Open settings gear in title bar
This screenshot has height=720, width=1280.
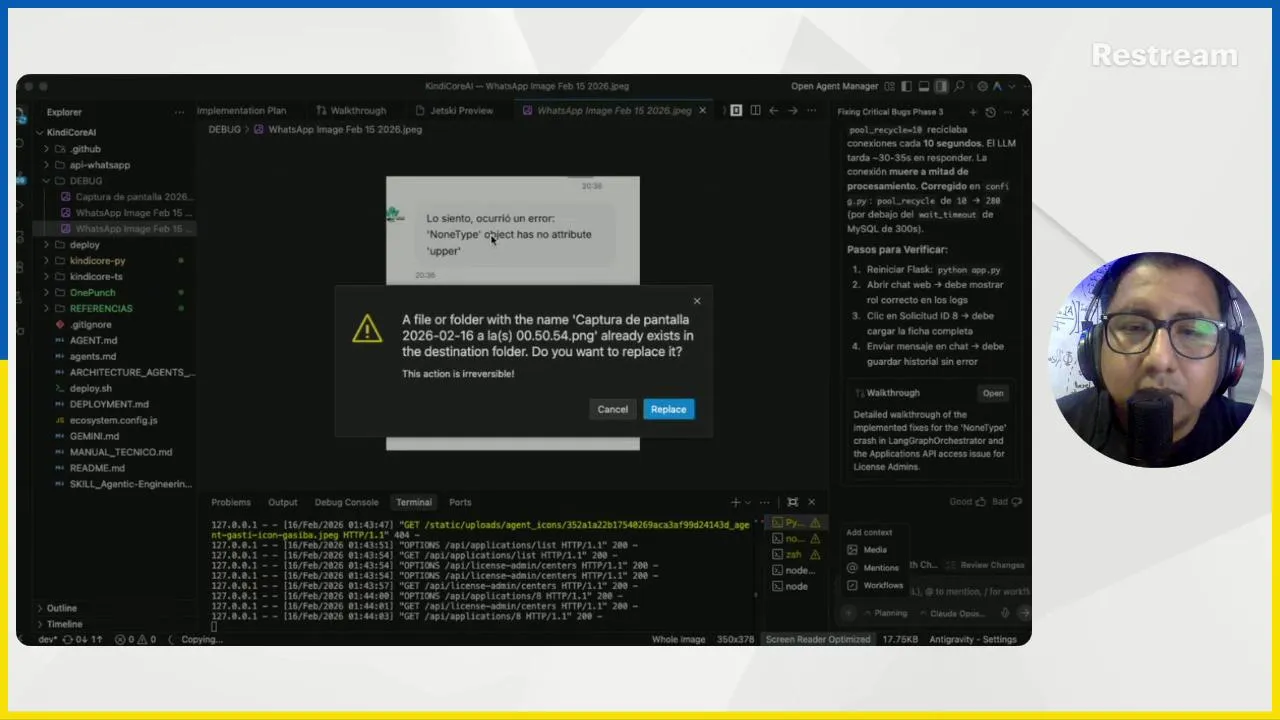click(x=982, y=86)
